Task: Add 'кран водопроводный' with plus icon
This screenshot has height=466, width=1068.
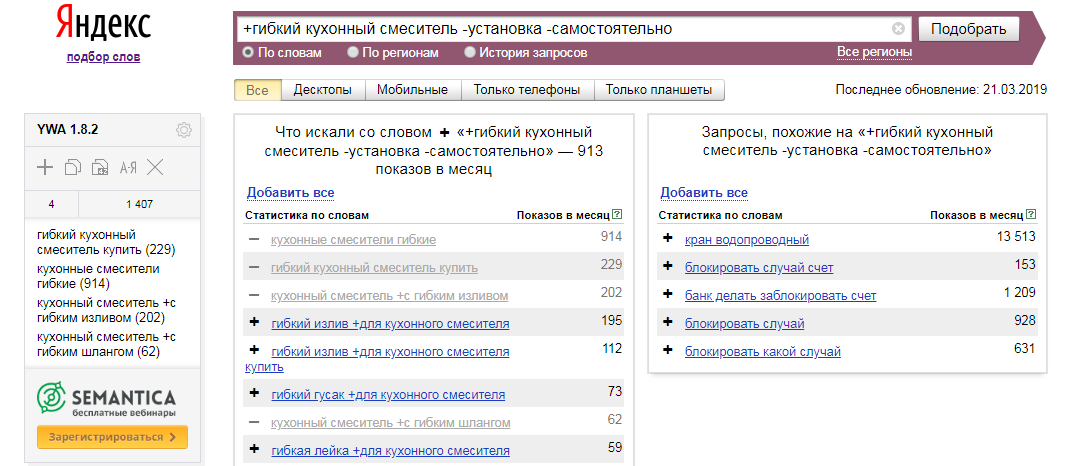Action: click(x=667, y=239)
